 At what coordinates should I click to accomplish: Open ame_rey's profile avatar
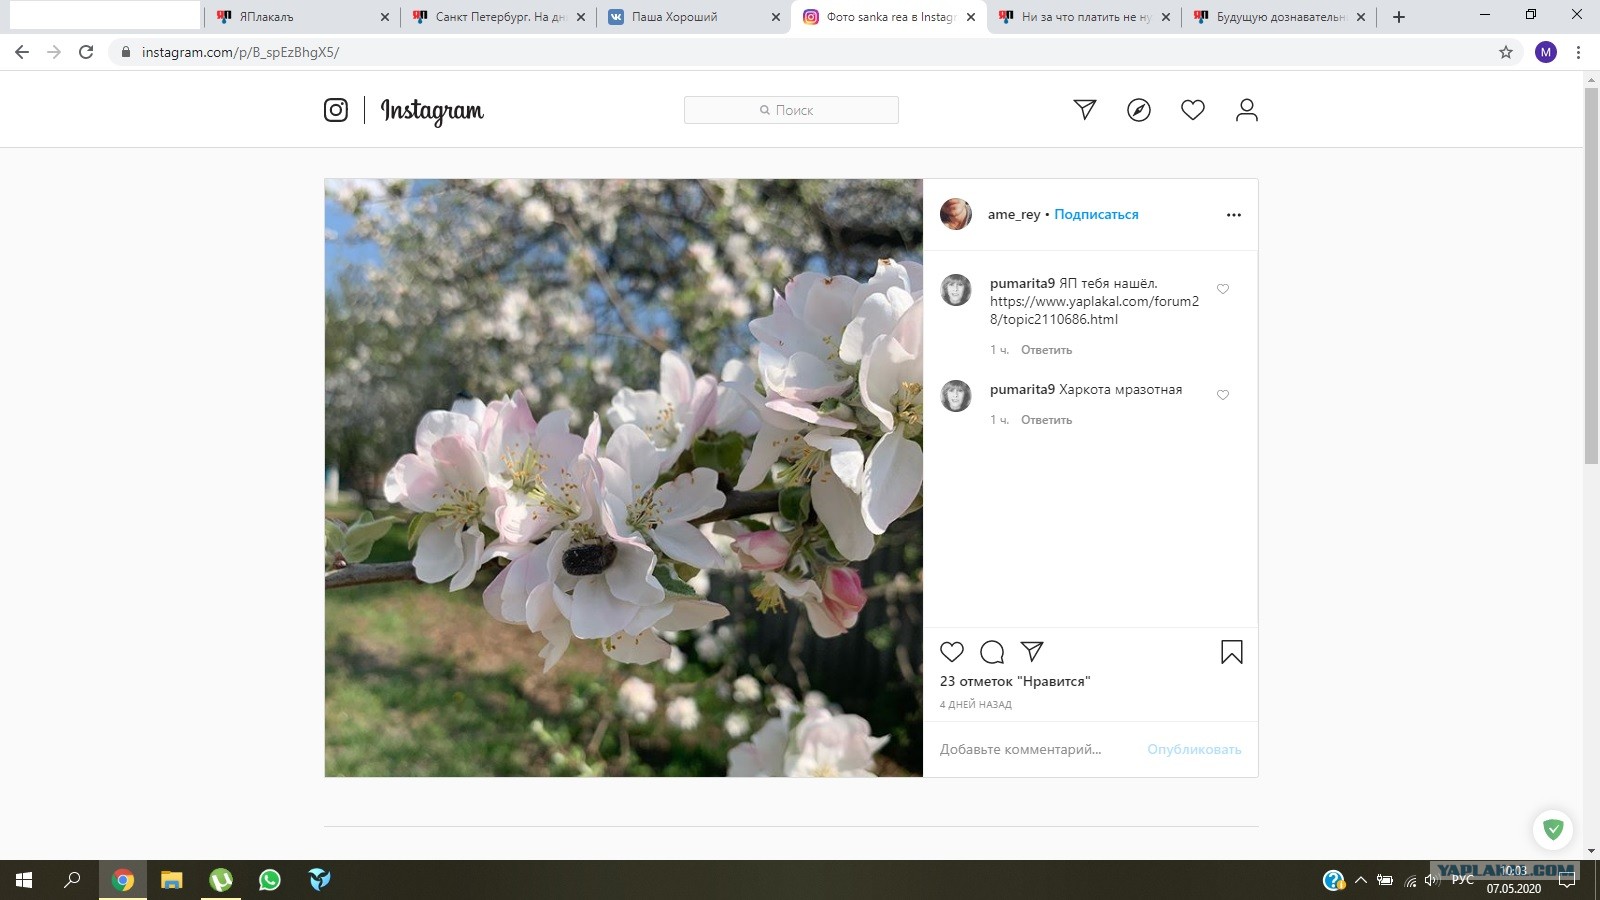[x=956, y=214]
